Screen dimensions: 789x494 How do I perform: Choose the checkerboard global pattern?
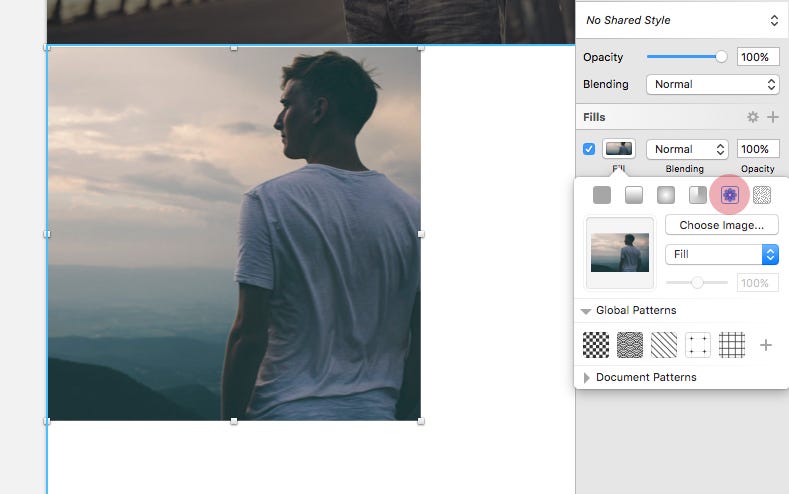click(x=596, y=345)
